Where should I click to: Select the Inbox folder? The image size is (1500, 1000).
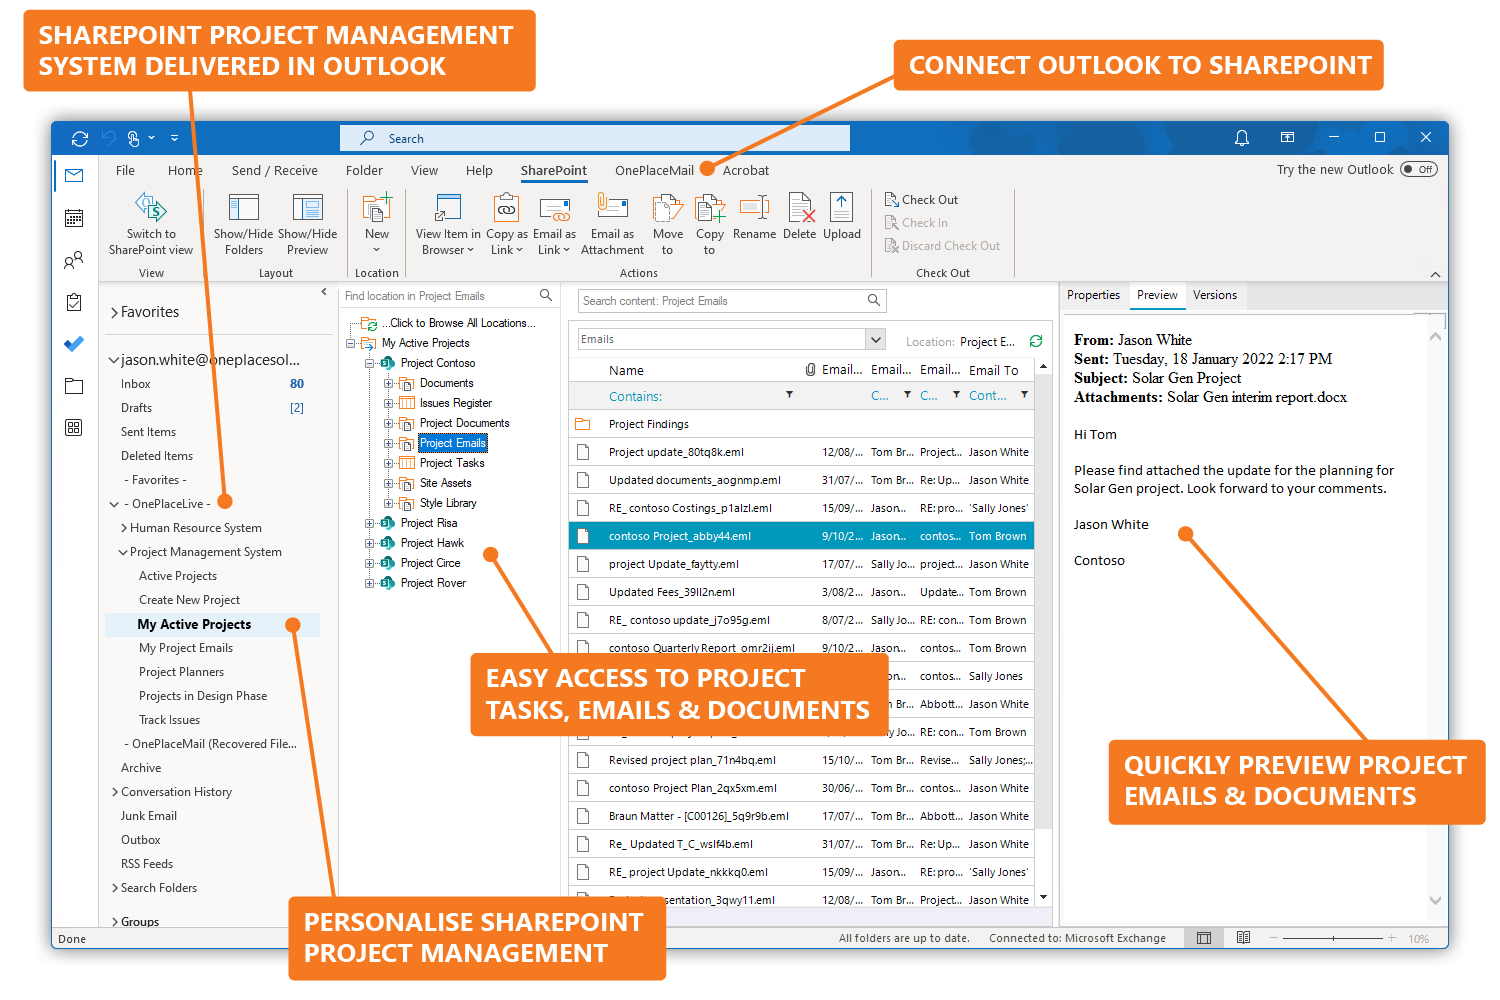(x=136, y=384)
